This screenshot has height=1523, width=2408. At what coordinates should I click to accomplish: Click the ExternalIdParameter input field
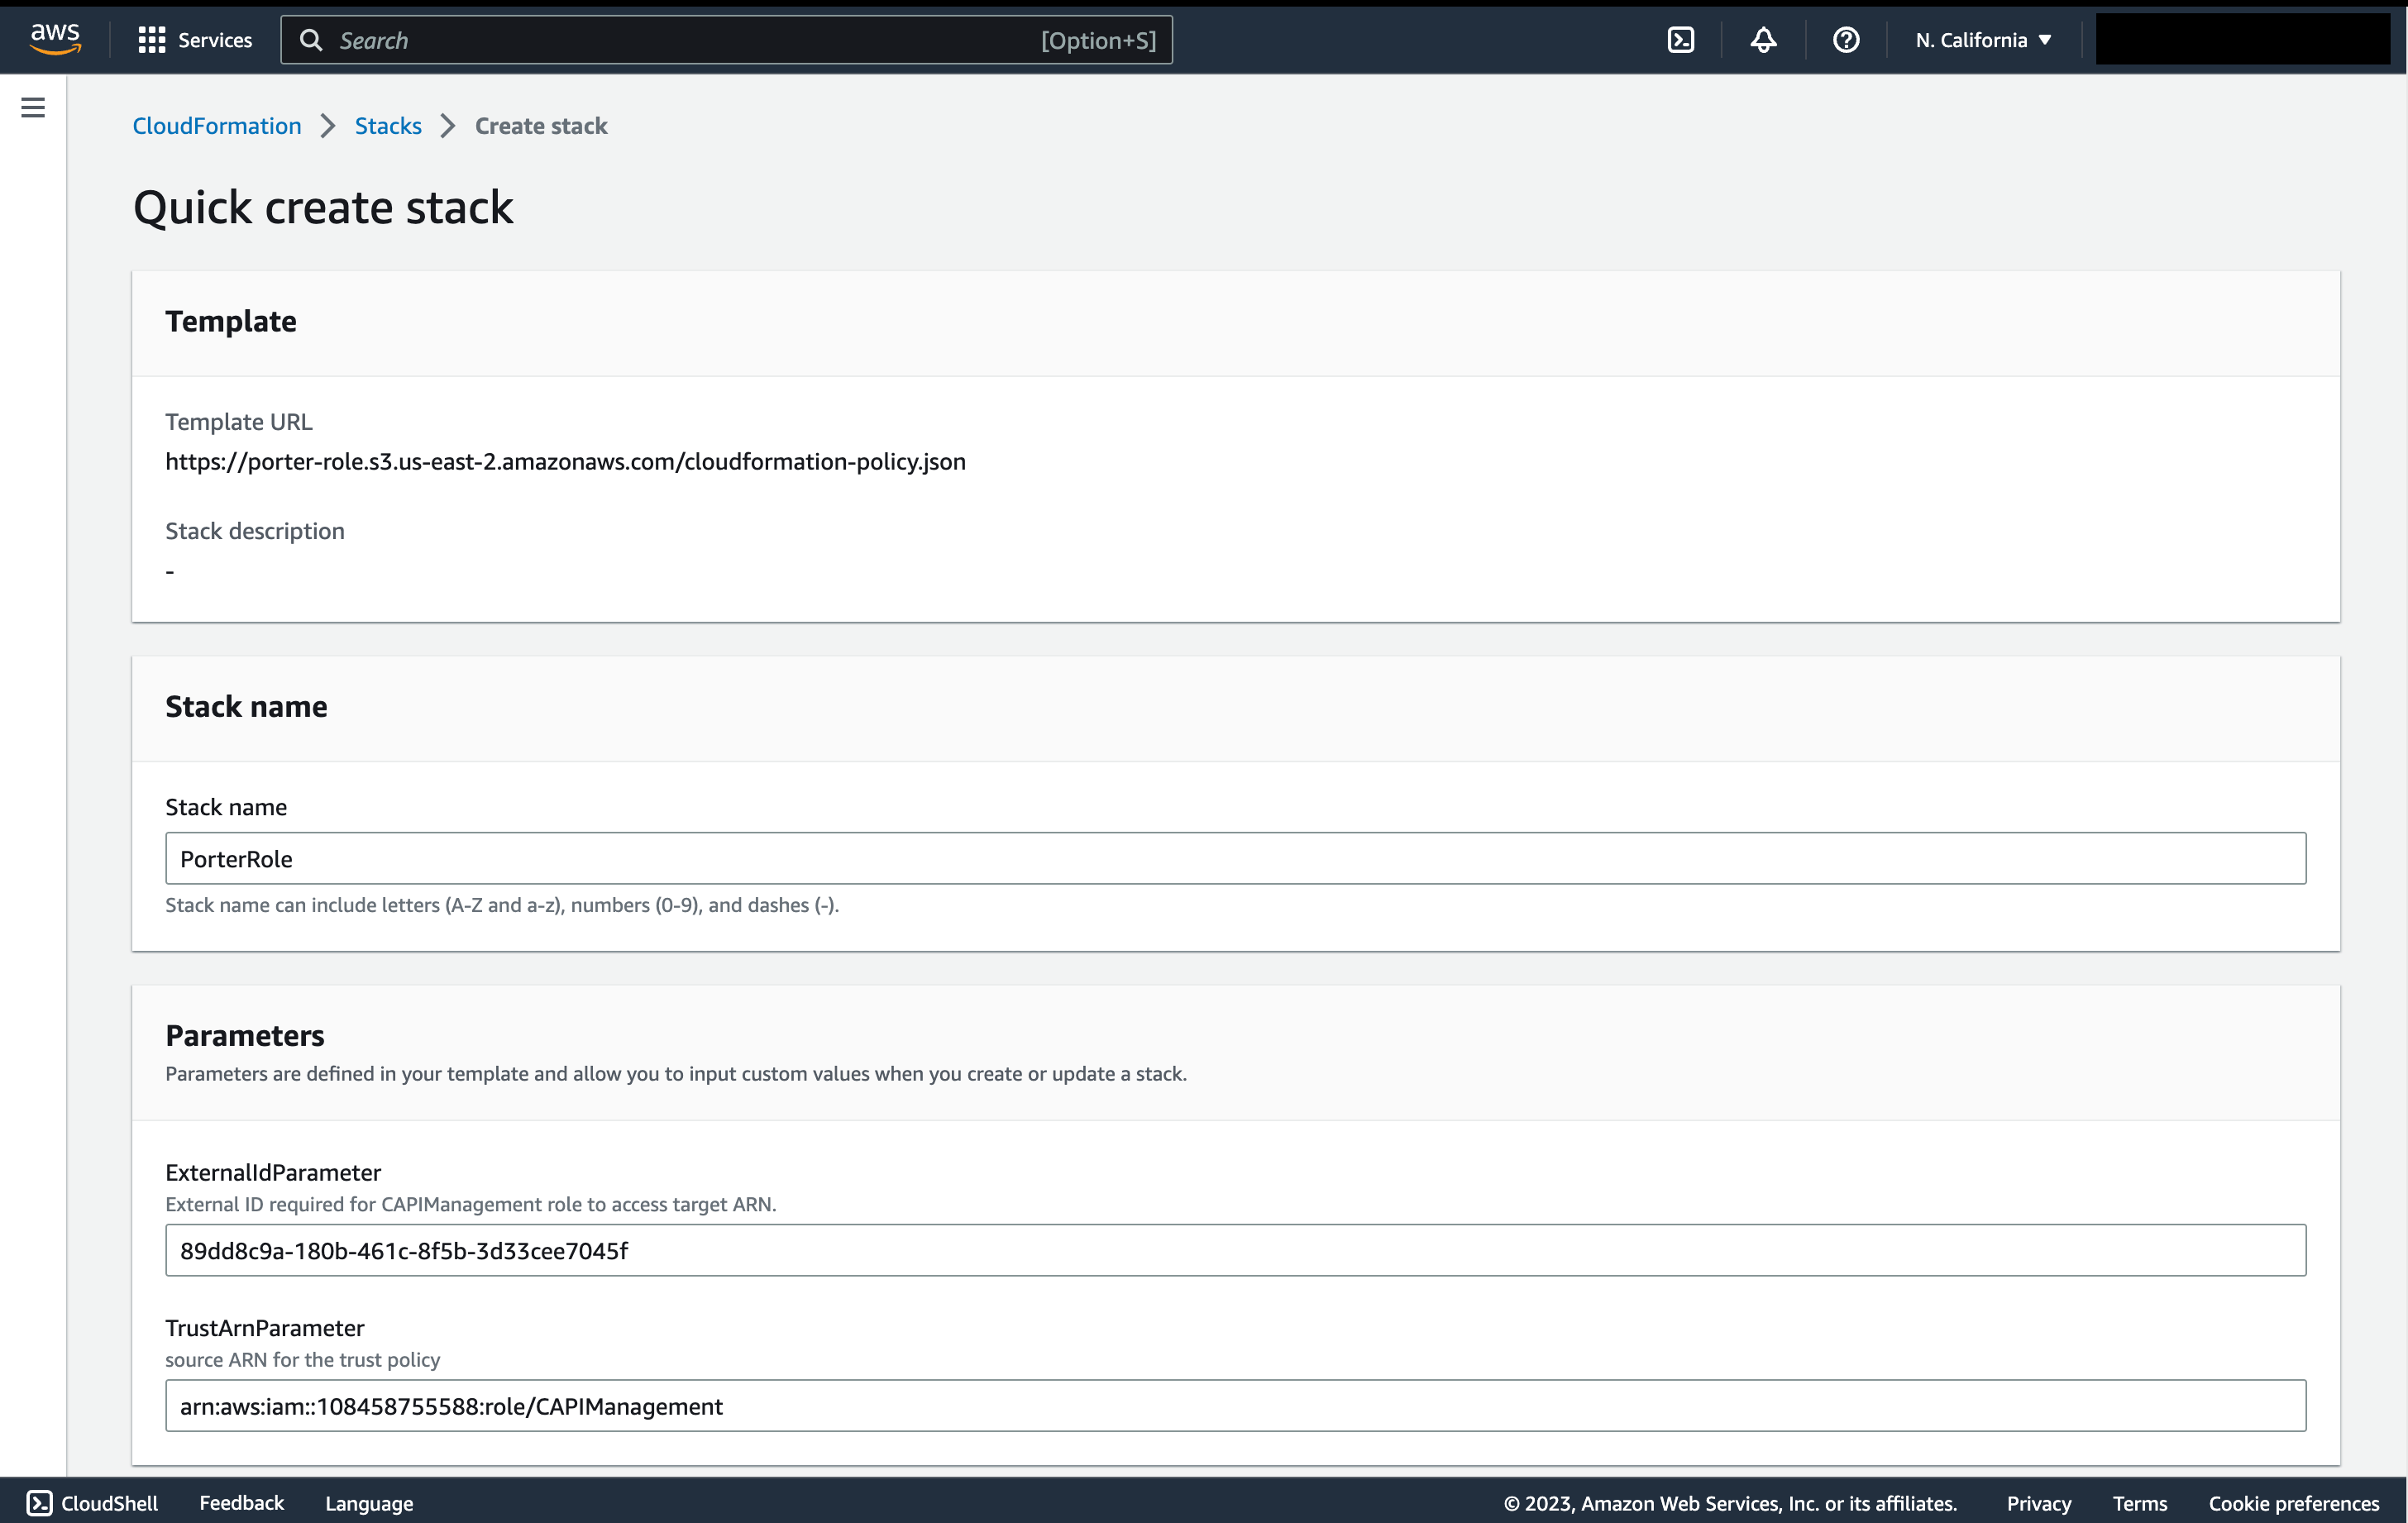1236,1250
